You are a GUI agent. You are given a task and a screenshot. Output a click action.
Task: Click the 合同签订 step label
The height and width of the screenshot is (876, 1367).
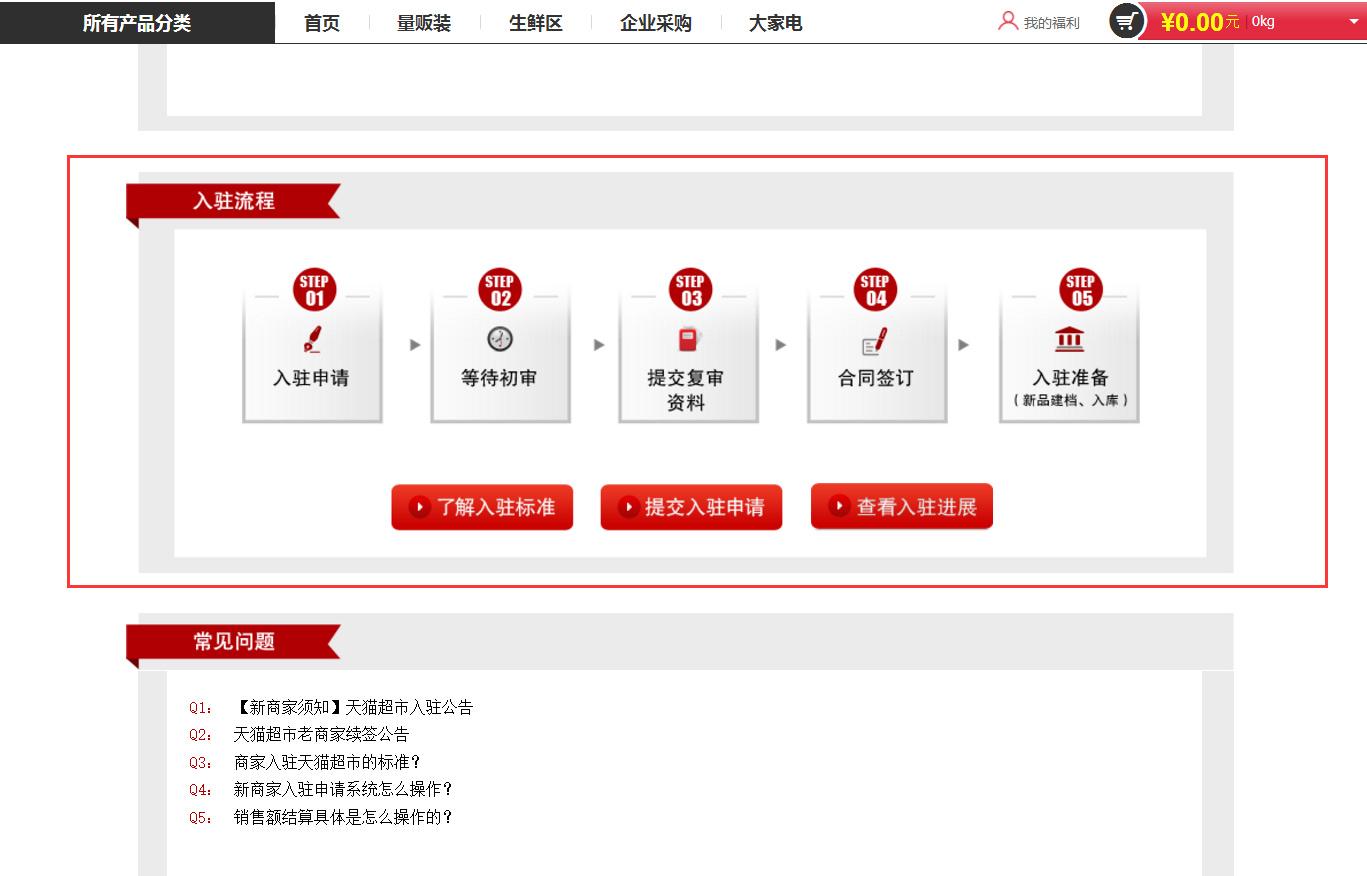[876, 378]
